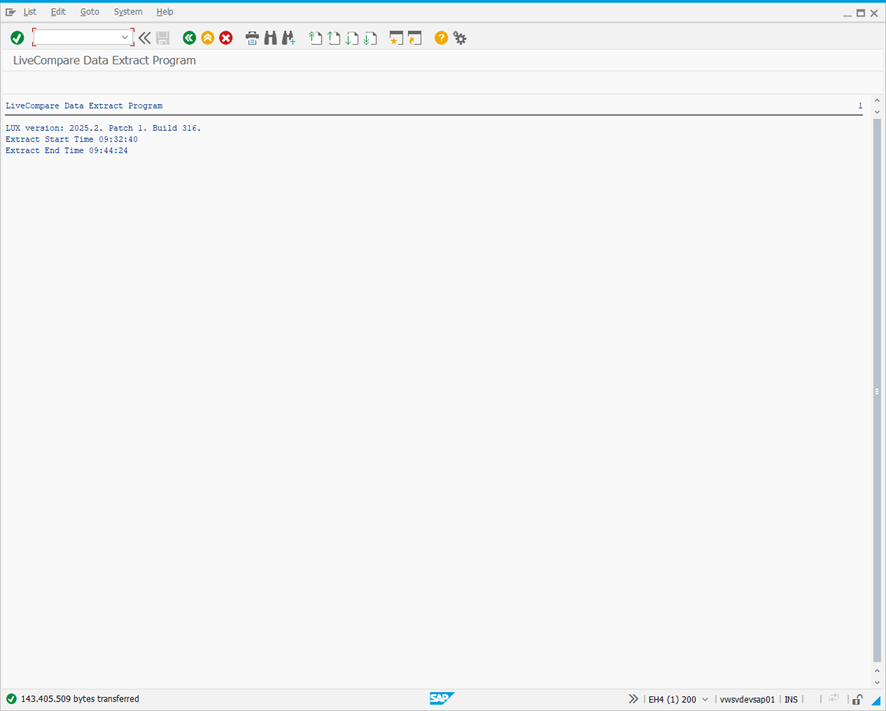Open the command field dropdown

124,37
